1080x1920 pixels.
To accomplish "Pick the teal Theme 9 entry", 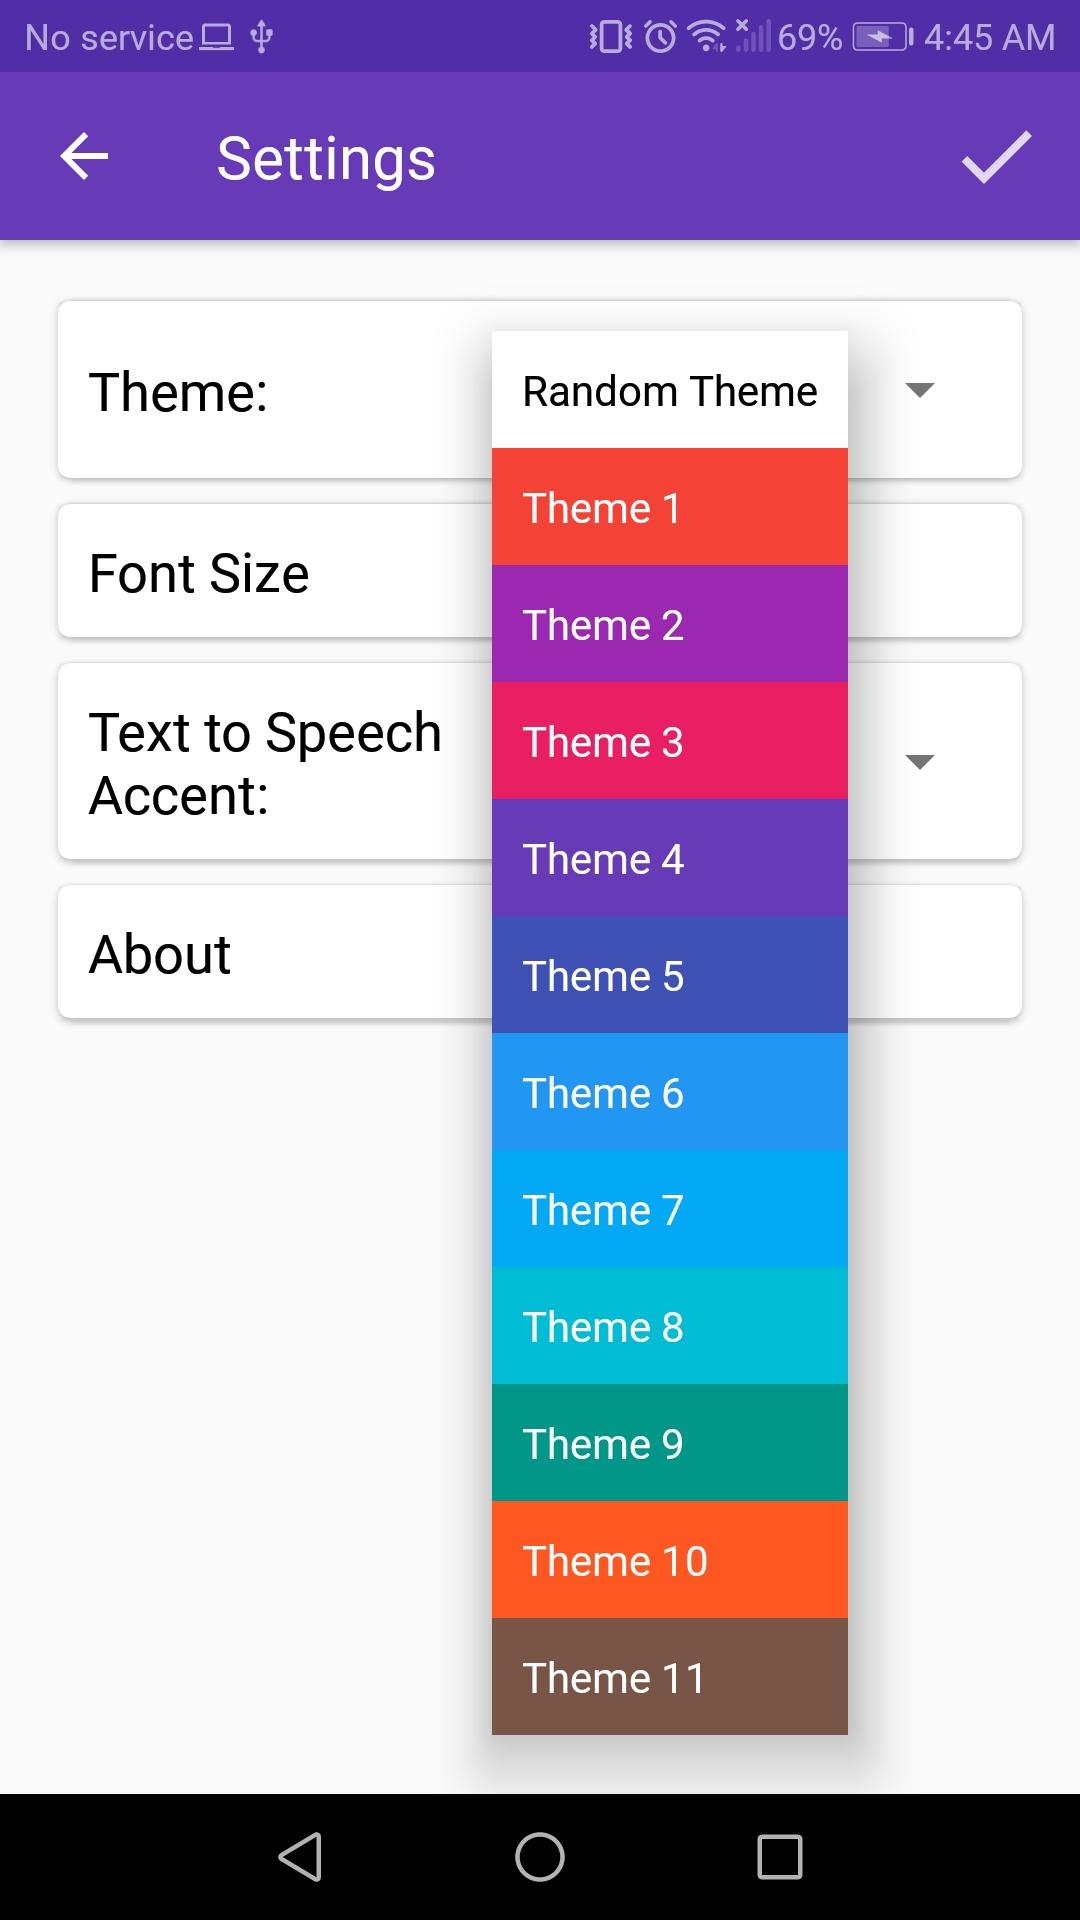I will click(670, 1443).
